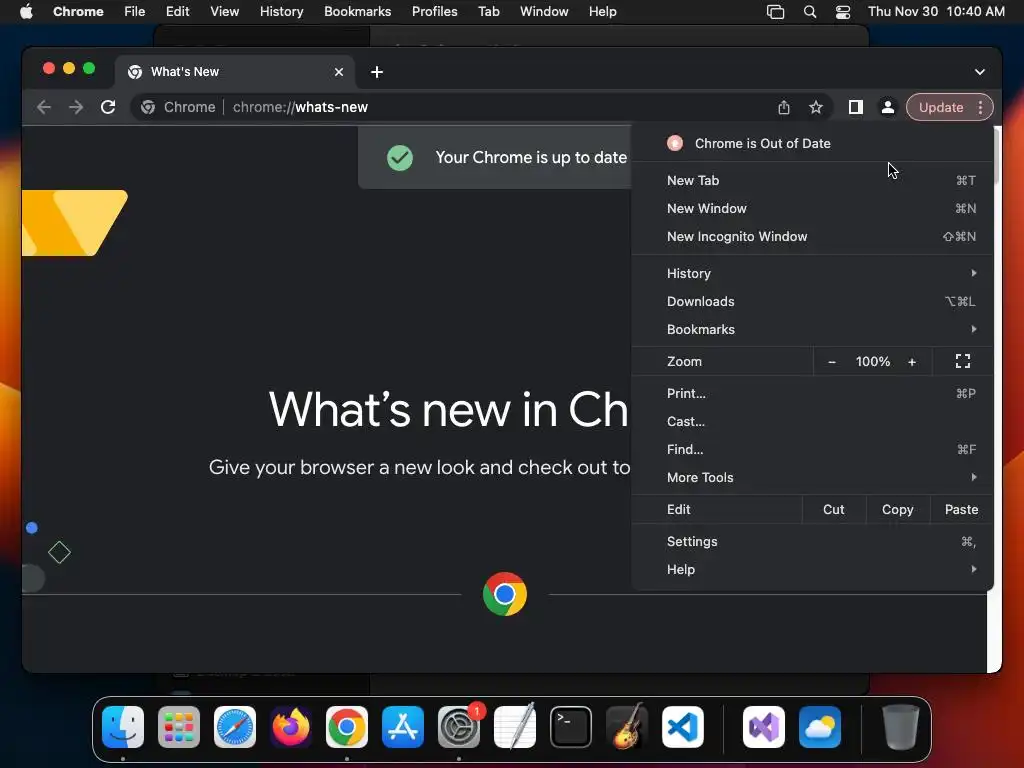Viewport: 1024px width, 768px height.
Task: Open Control Center in menu bar
Action: pos(843,12)
